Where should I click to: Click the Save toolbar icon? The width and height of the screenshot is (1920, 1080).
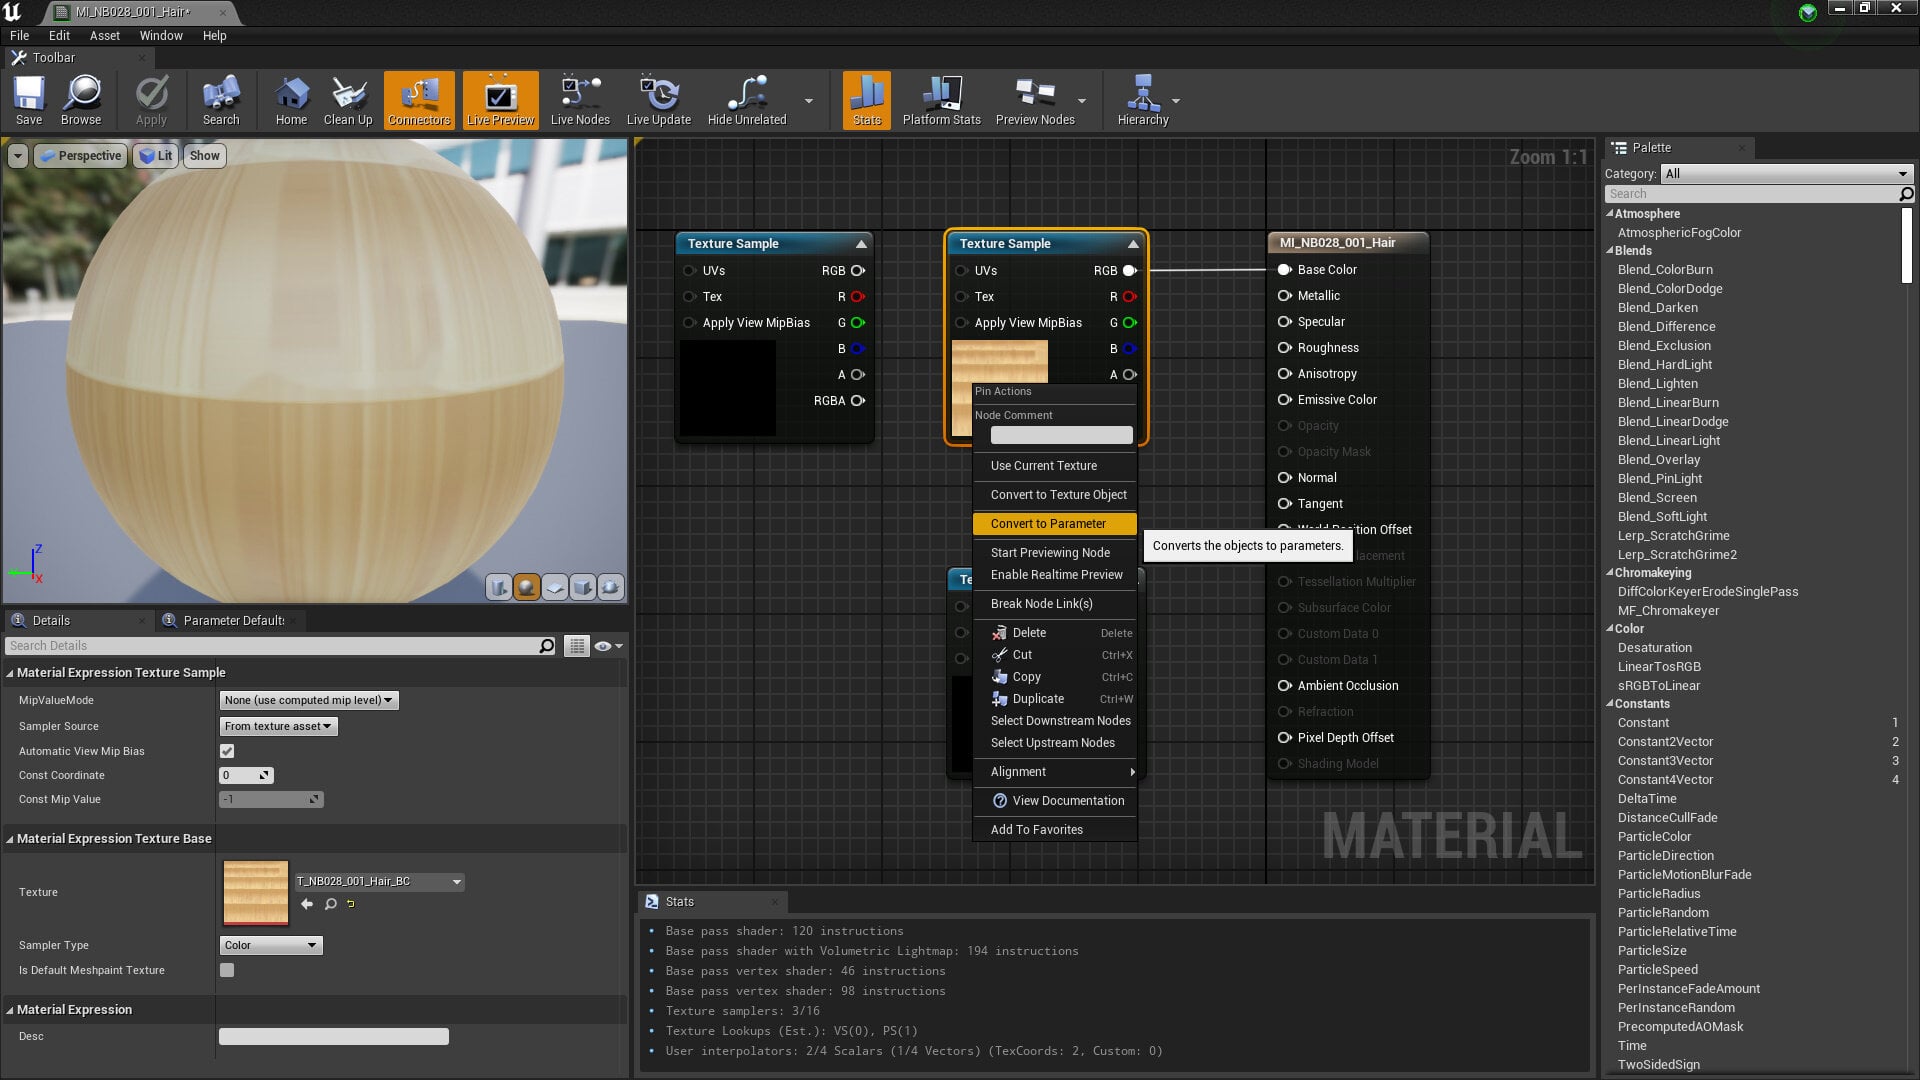[x=29, y=100]
